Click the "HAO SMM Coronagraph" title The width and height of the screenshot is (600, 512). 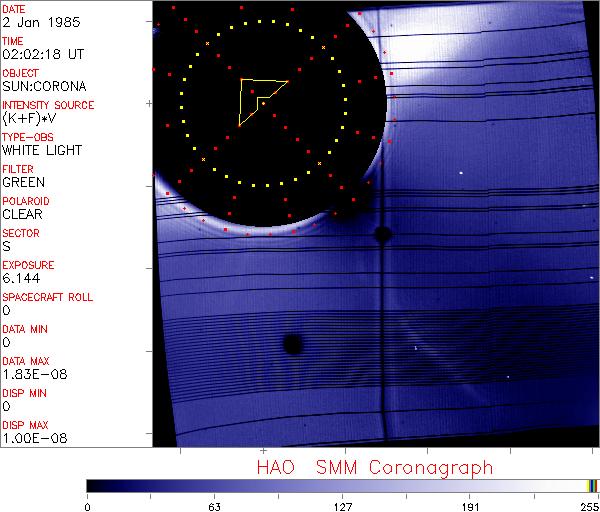coord(375,467)
